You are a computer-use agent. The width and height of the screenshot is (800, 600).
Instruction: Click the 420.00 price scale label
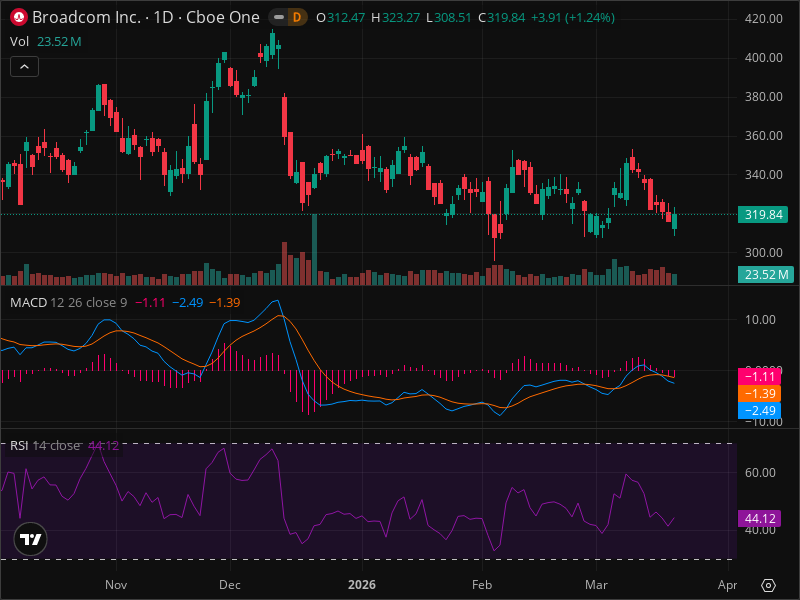click(763, 19)
